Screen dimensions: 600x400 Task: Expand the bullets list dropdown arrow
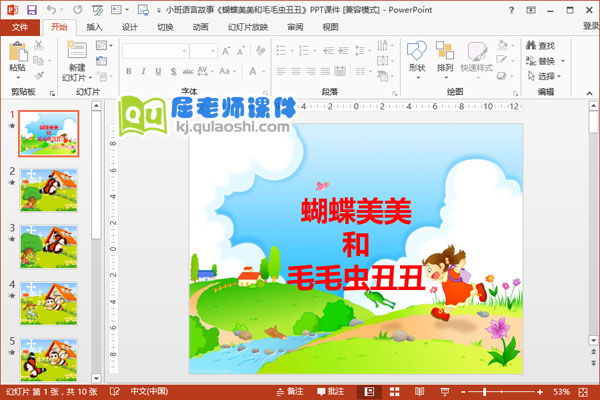tap(292, 51)
